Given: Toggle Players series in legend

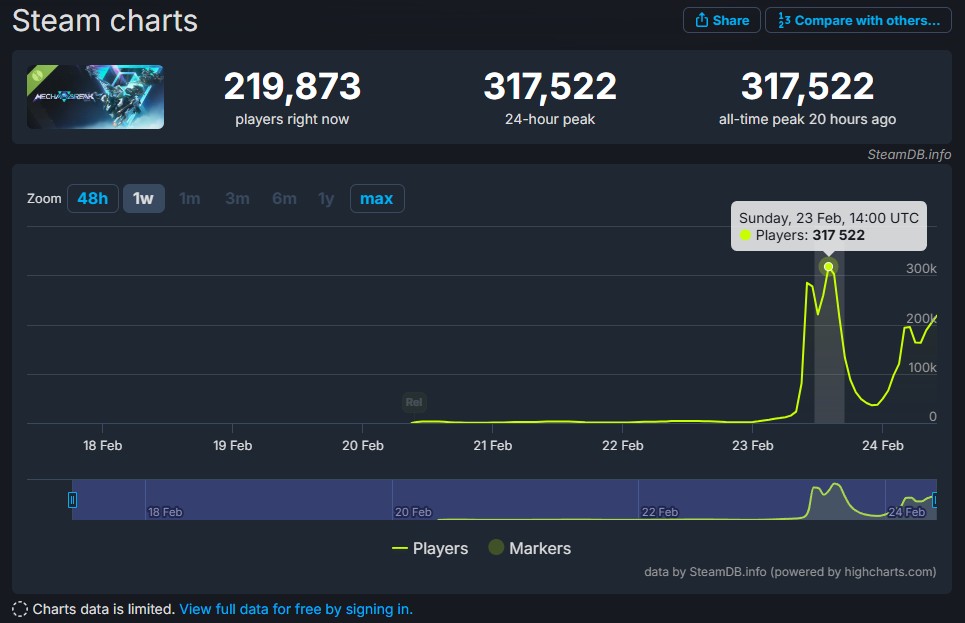Looking at the screenshot, I should coord(430,548).
